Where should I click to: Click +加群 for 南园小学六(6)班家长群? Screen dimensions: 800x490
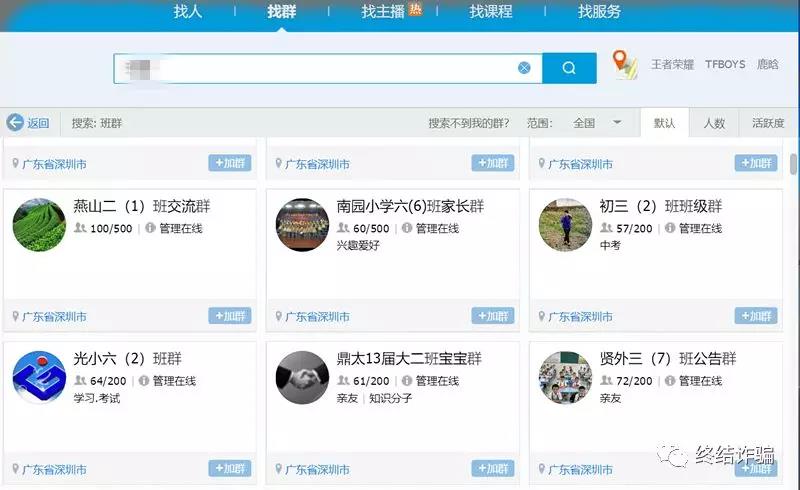(493, 316)
